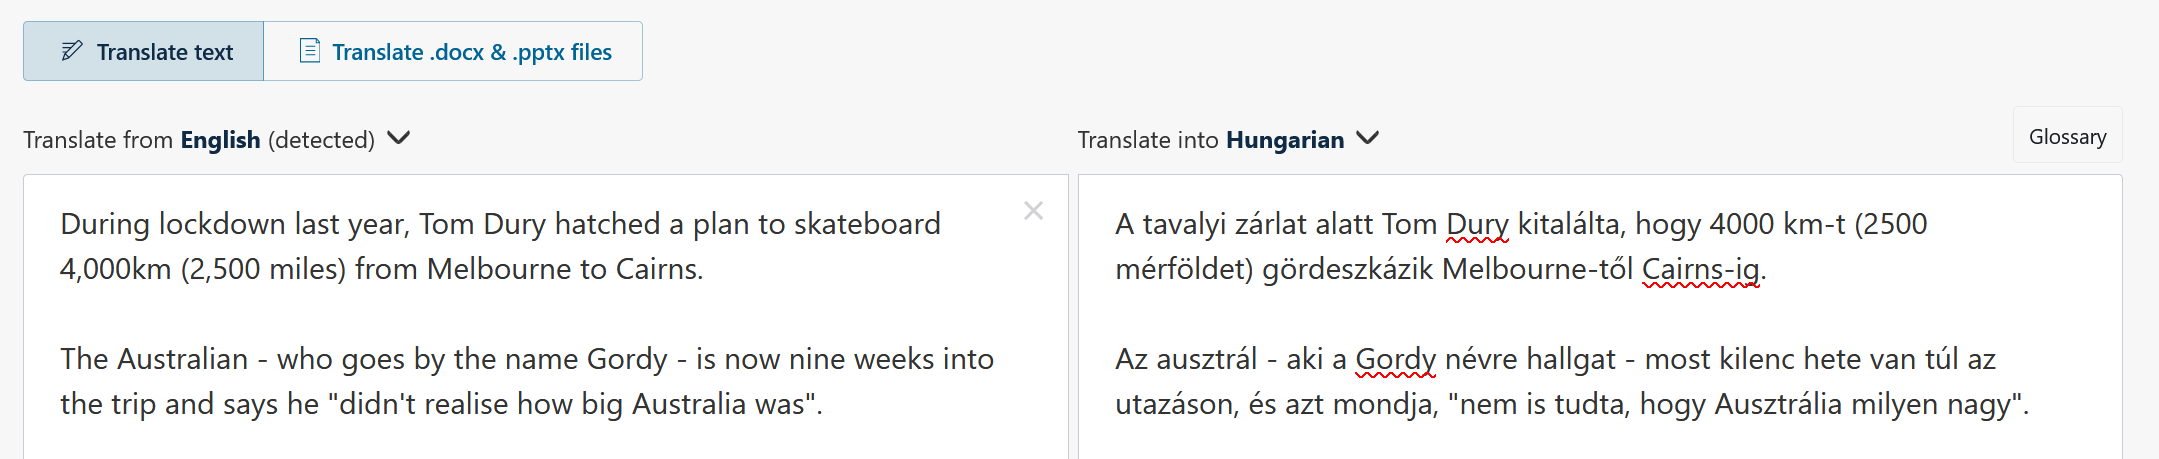Click the underlined word "Dury" in the translation
Screen dimensions: 2159x459
tap(1477, 224)
